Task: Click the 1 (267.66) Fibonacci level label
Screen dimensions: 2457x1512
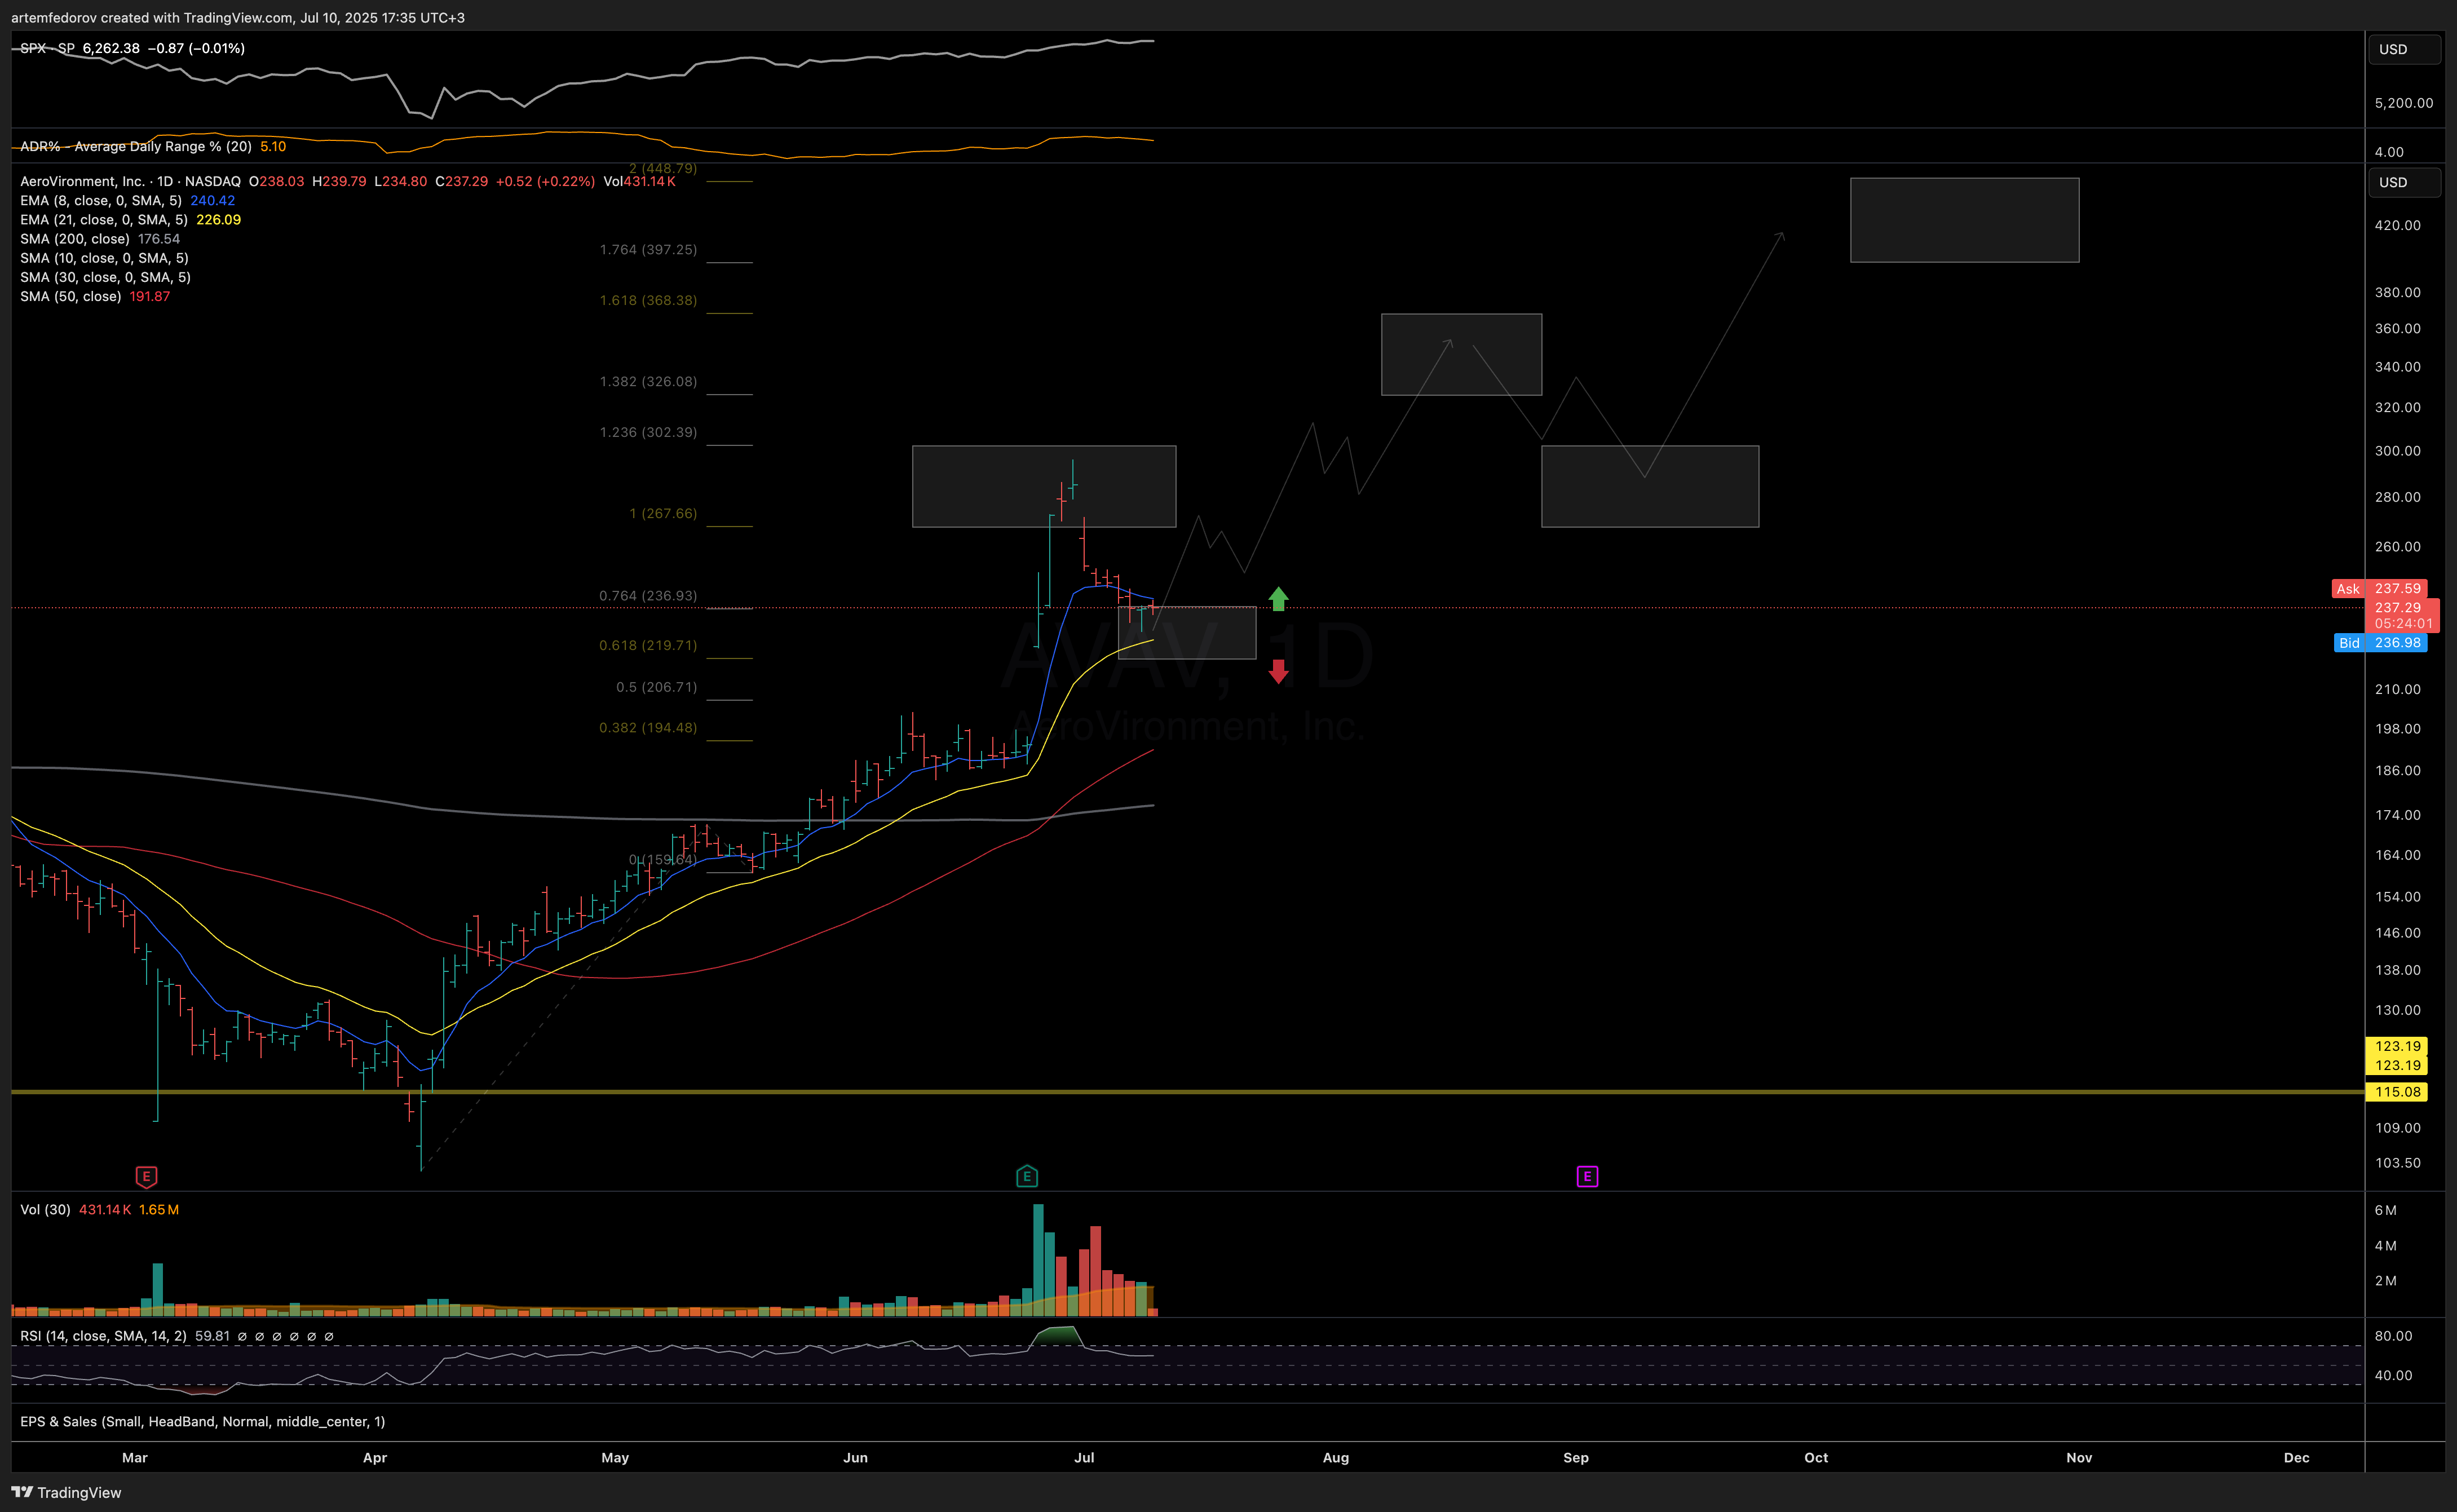Action: click(x=663, y=513)
